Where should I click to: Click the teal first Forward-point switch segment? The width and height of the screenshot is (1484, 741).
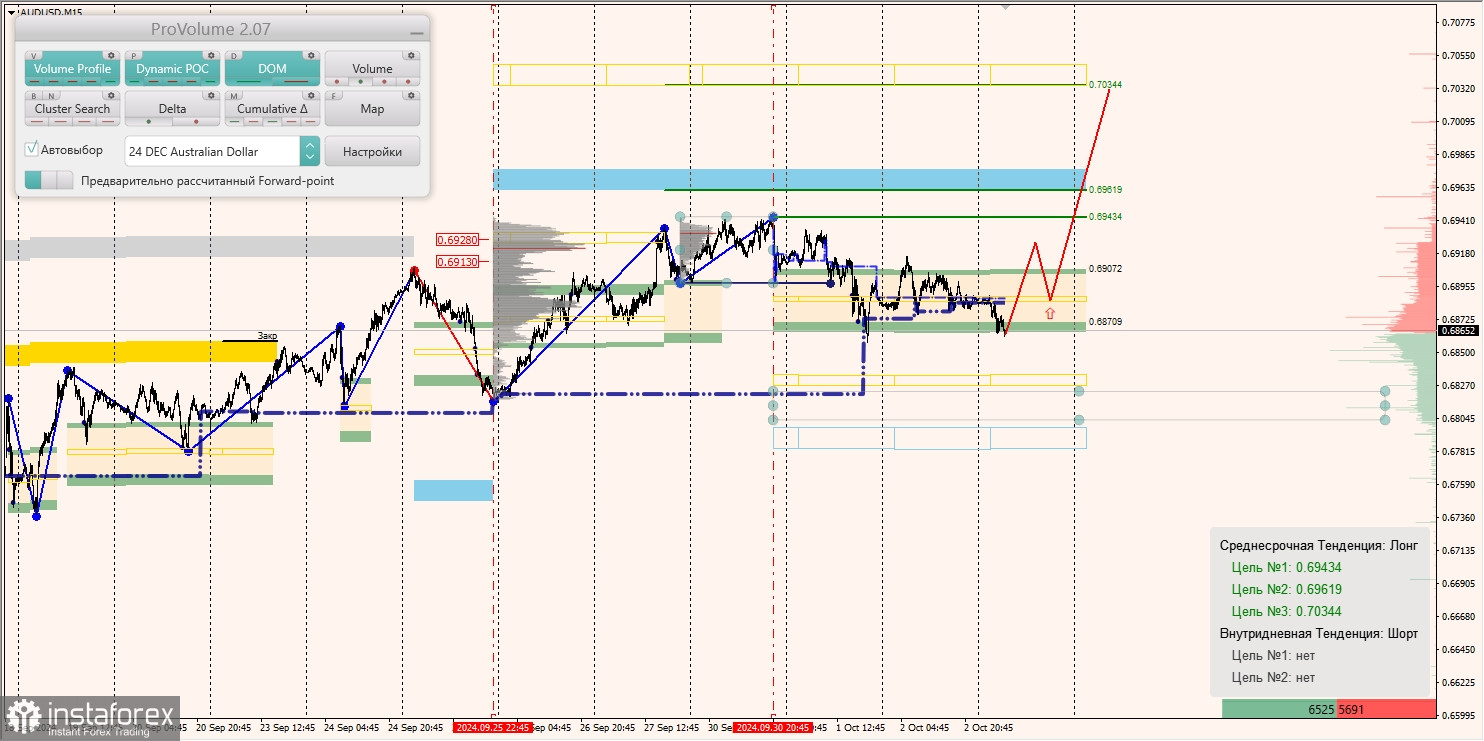coord(33,180)
